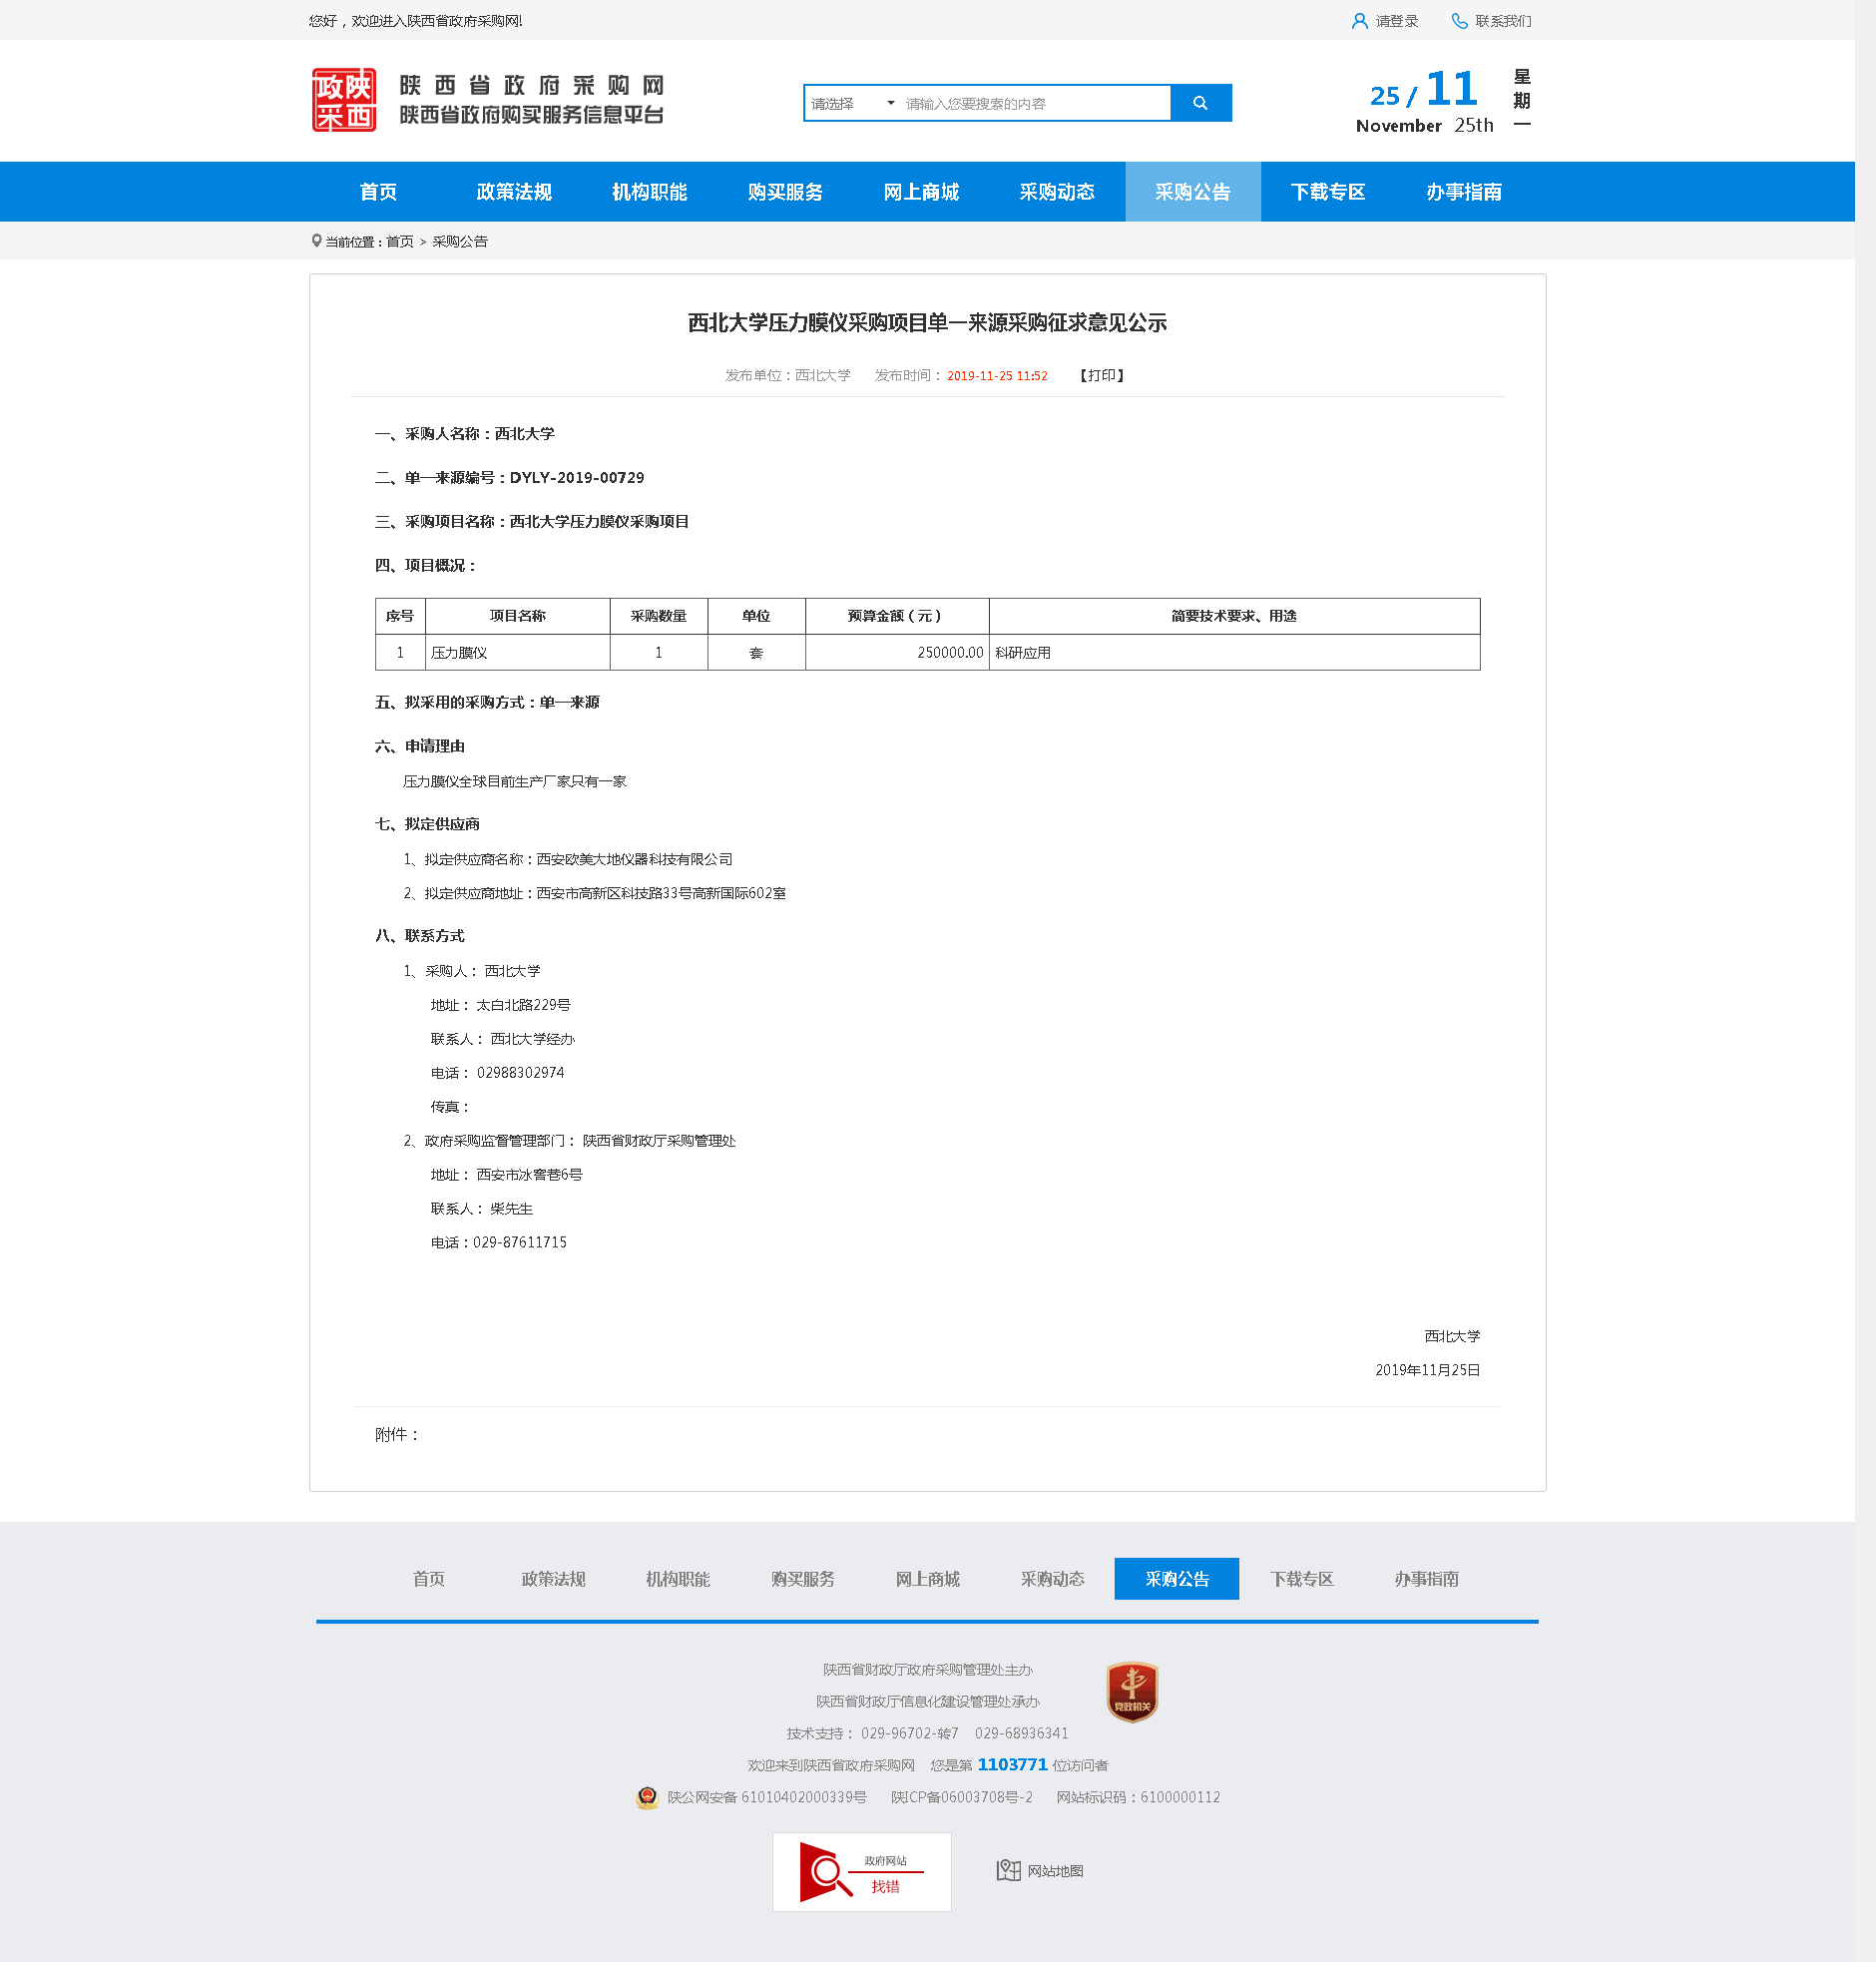The height and width of the screenshot is (1962, 1876).
Task: Click phone number 02988302974
Action: pyautogui.click(x=520, y=1073)
